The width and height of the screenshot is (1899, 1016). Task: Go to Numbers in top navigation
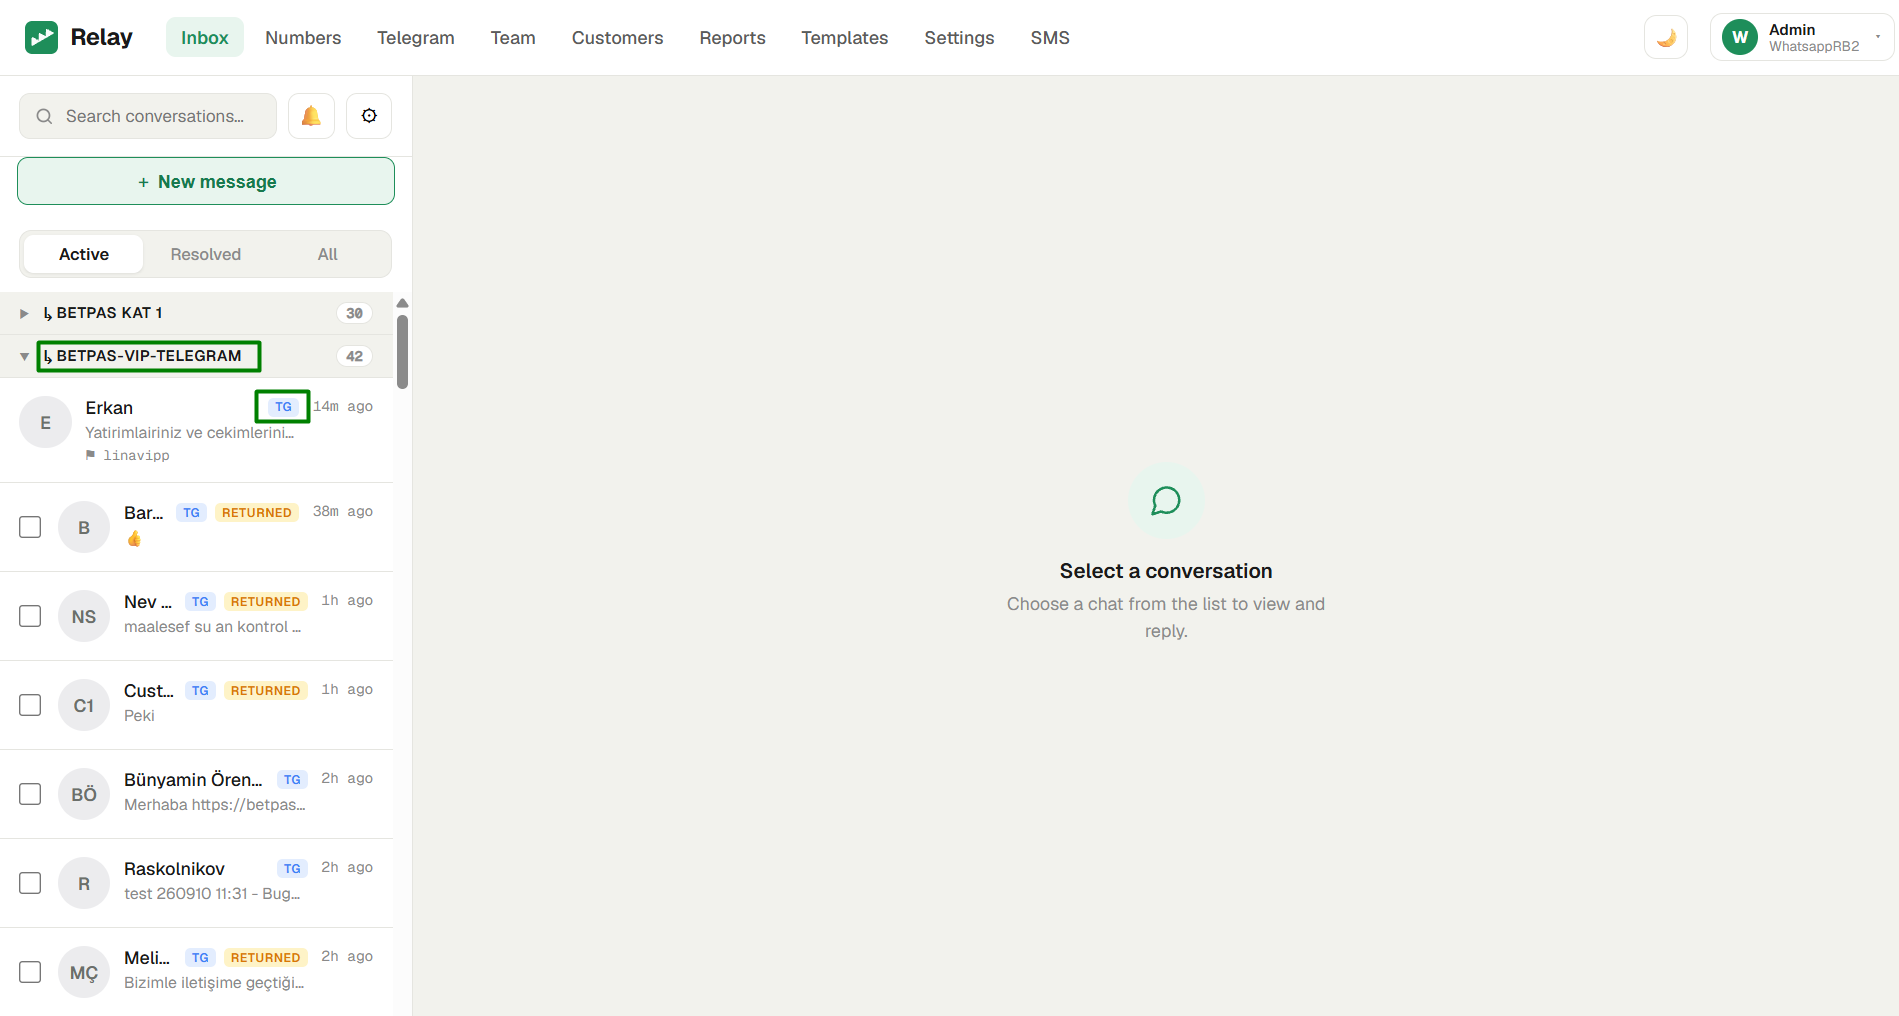click(x=303, y=37)
